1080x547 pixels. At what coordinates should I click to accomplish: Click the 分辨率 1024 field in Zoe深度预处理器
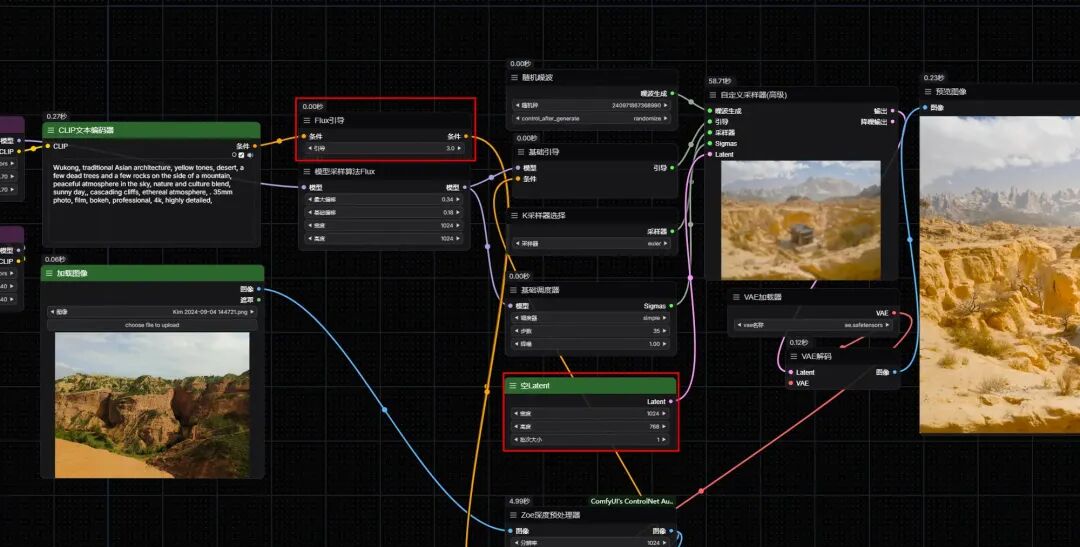tap(591, 544)
